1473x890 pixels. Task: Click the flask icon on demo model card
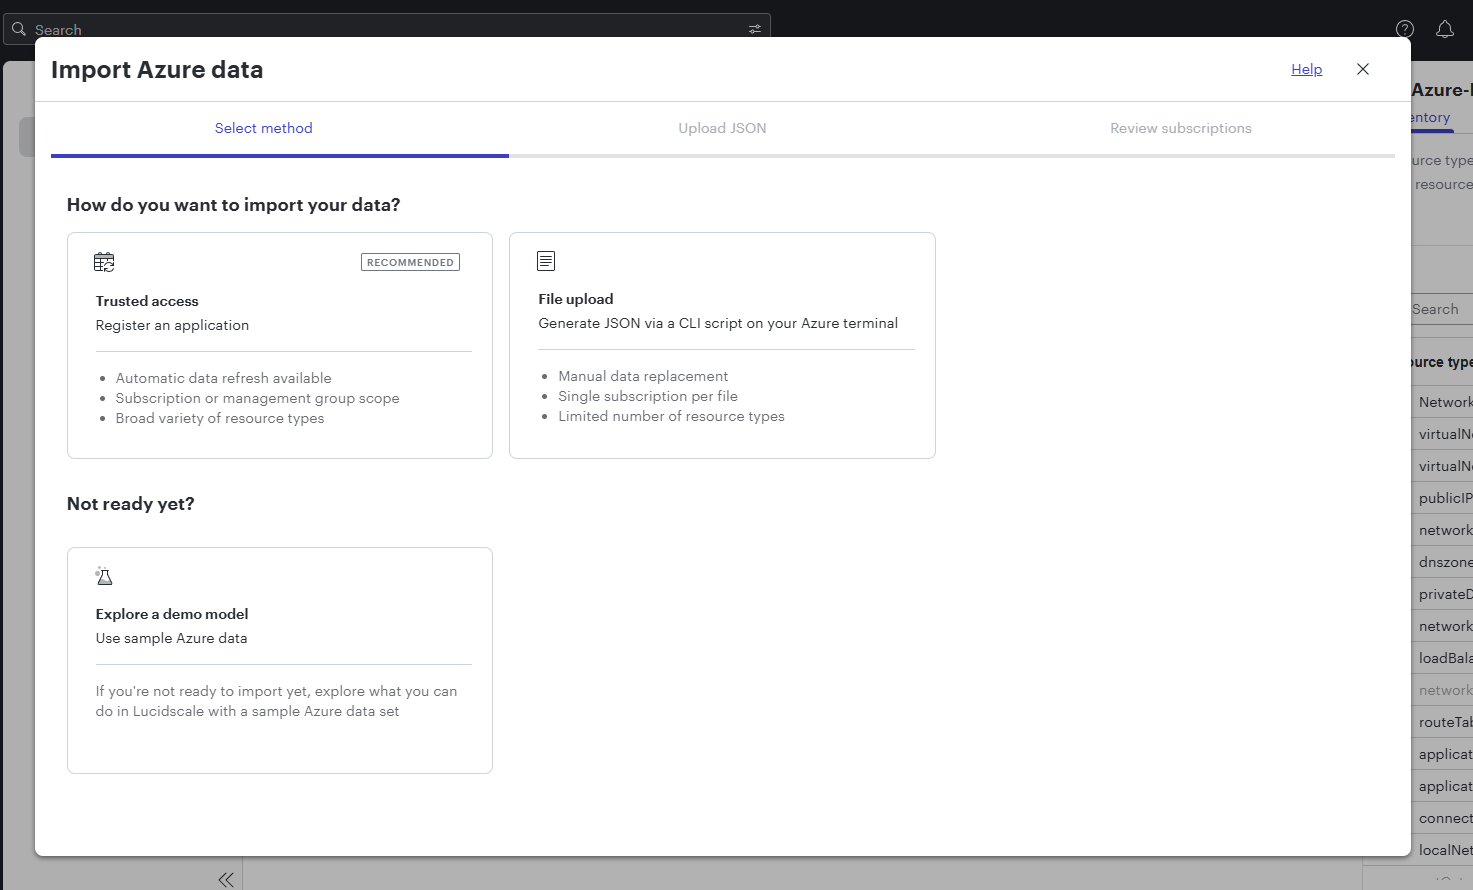104,575
